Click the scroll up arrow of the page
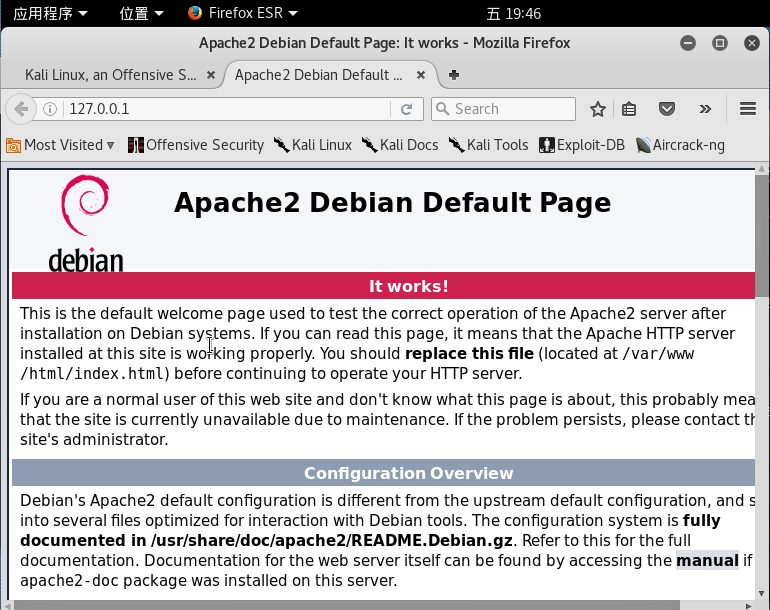 click(x=762, y=169)
